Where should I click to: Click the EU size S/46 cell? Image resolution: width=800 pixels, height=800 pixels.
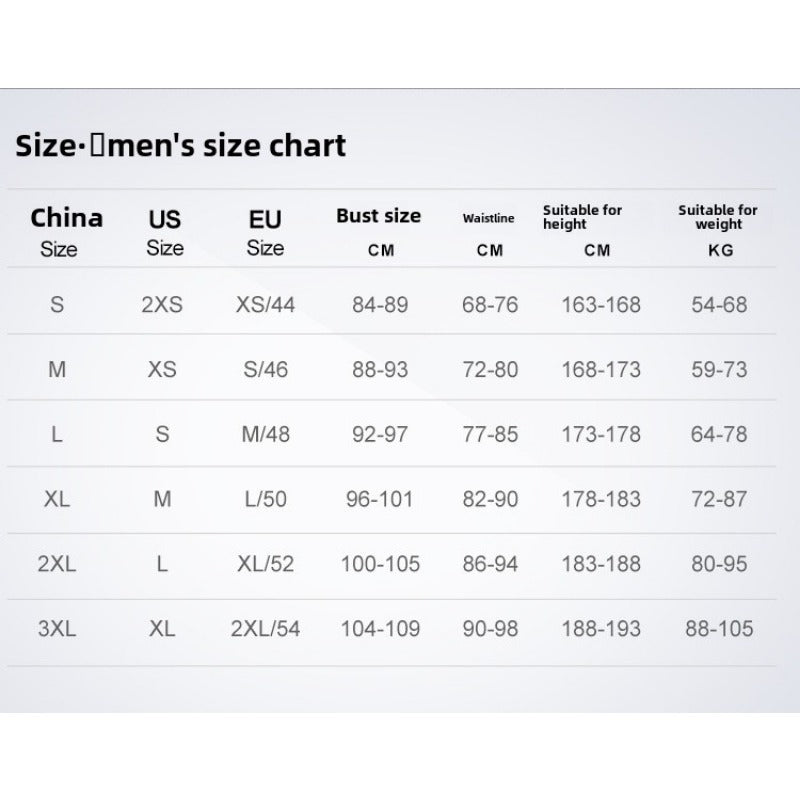pos(265,370)
